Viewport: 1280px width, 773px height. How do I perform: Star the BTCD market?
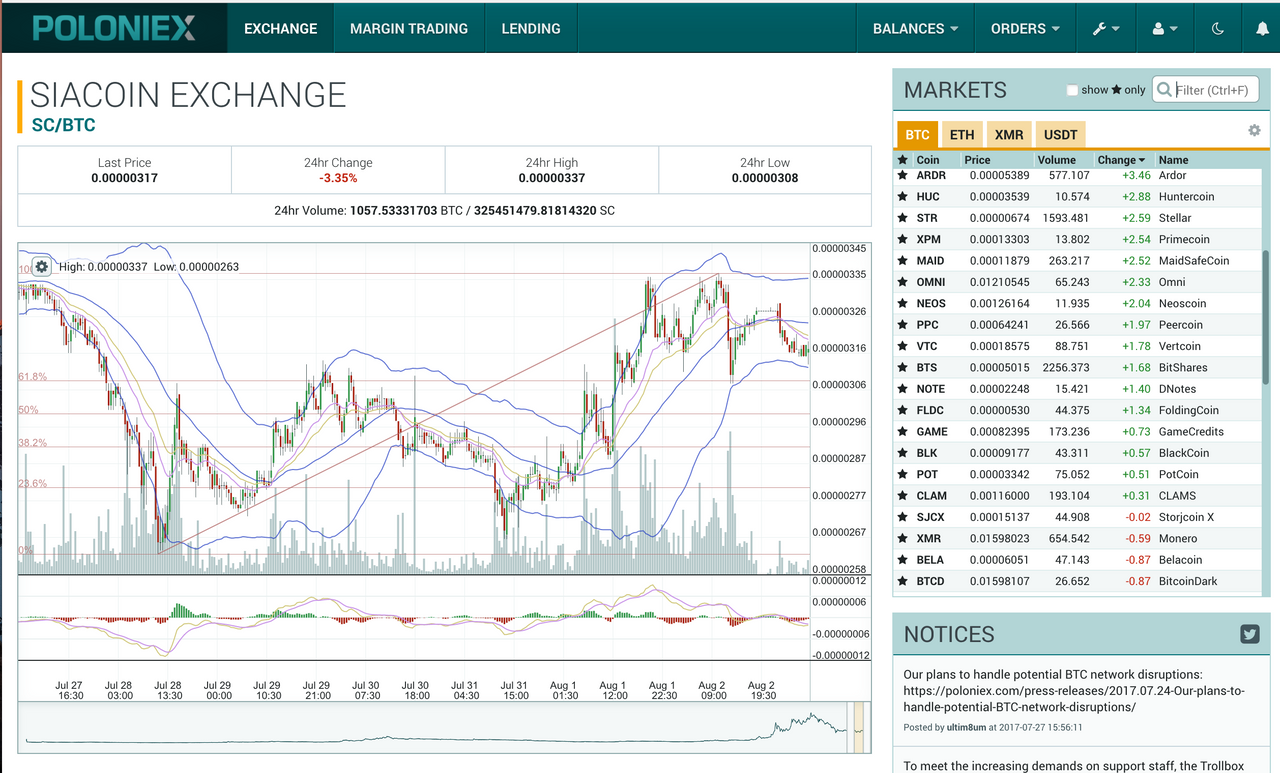click(x=903, y=581)
